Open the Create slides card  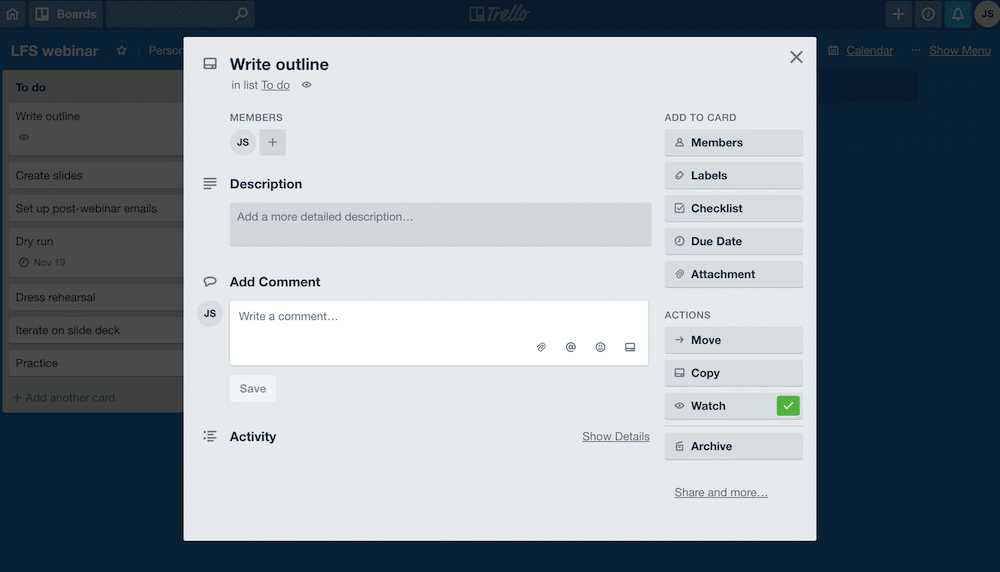96,175
